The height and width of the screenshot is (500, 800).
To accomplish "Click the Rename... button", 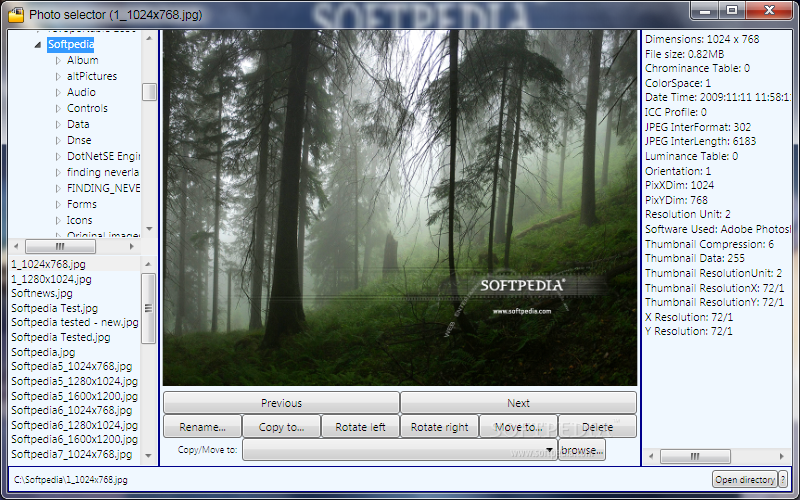I will coord(202,427).
